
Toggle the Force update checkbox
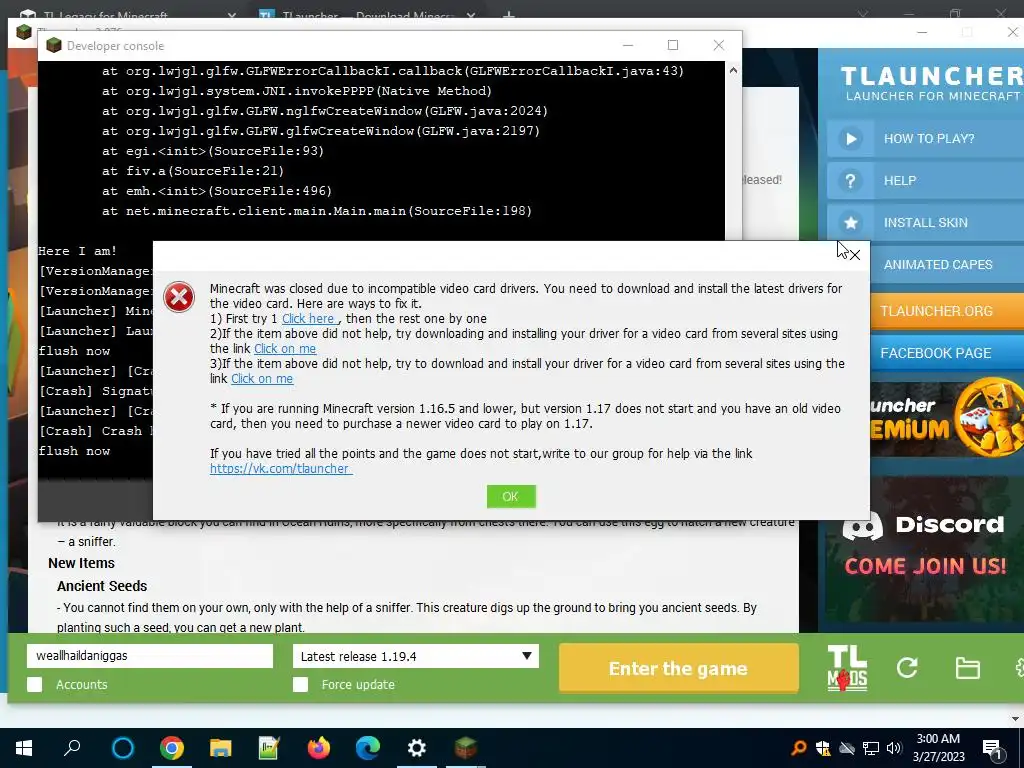point(300,684)
